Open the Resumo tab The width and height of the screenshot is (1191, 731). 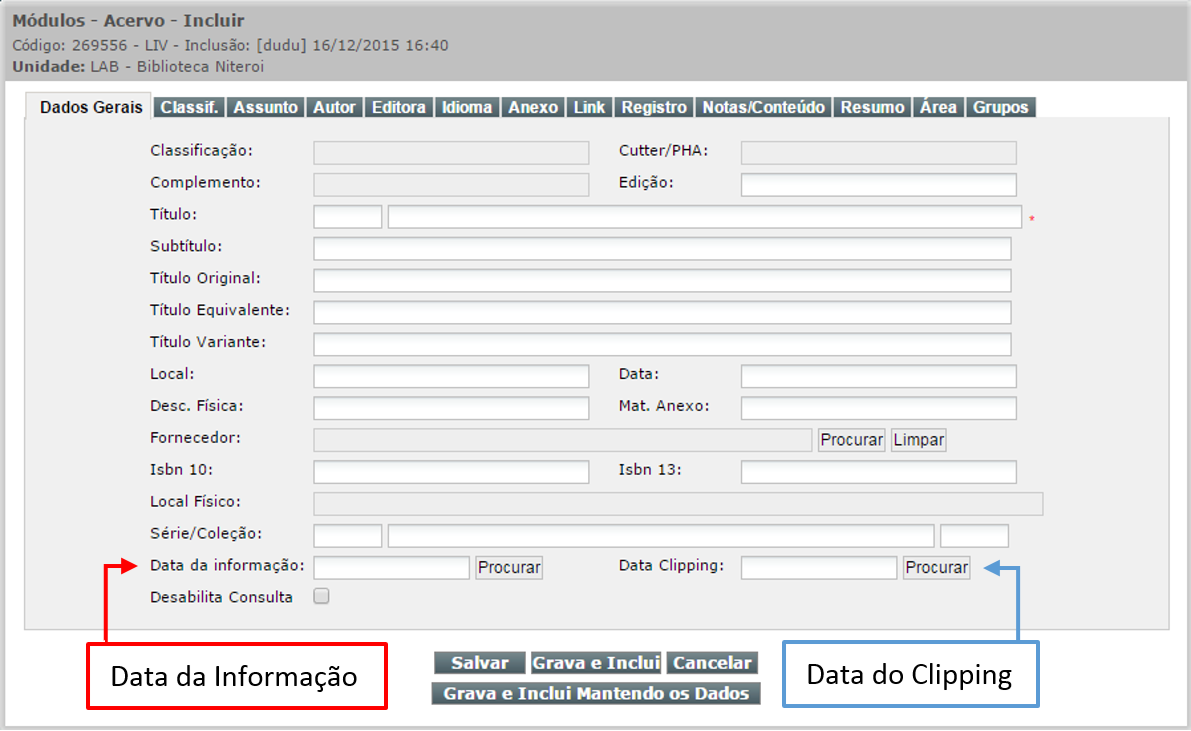tap(872, 108)
